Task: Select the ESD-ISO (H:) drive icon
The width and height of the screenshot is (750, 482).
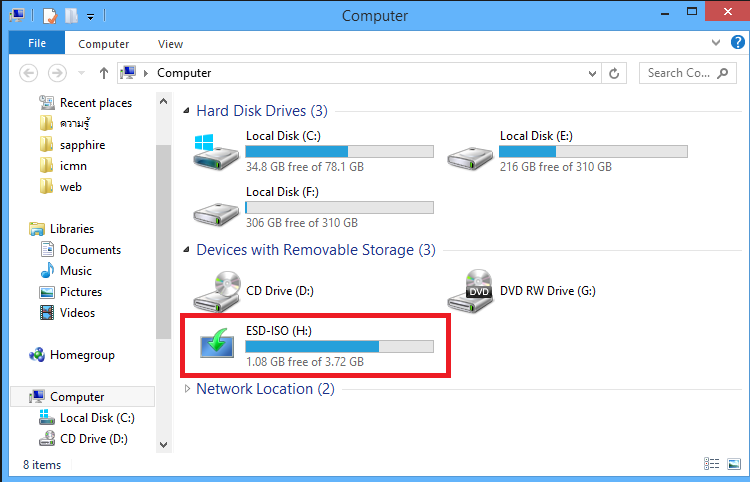Action: coord(217,343)
